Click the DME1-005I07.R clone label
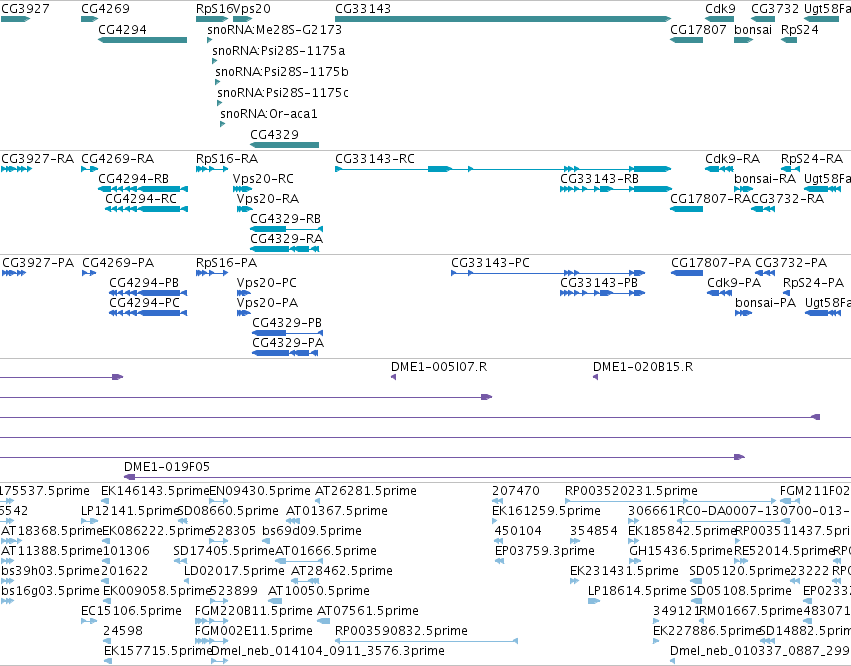Screen dimensions: 851x666 pos(439,367)
